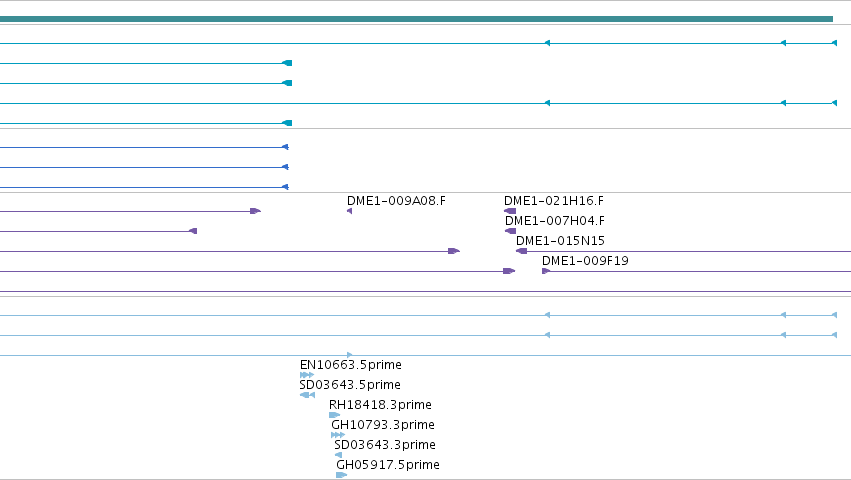This screenshot has height=480, width=851.
Task: Click the purple arrow under DME1-009F19
Action: 546,271
